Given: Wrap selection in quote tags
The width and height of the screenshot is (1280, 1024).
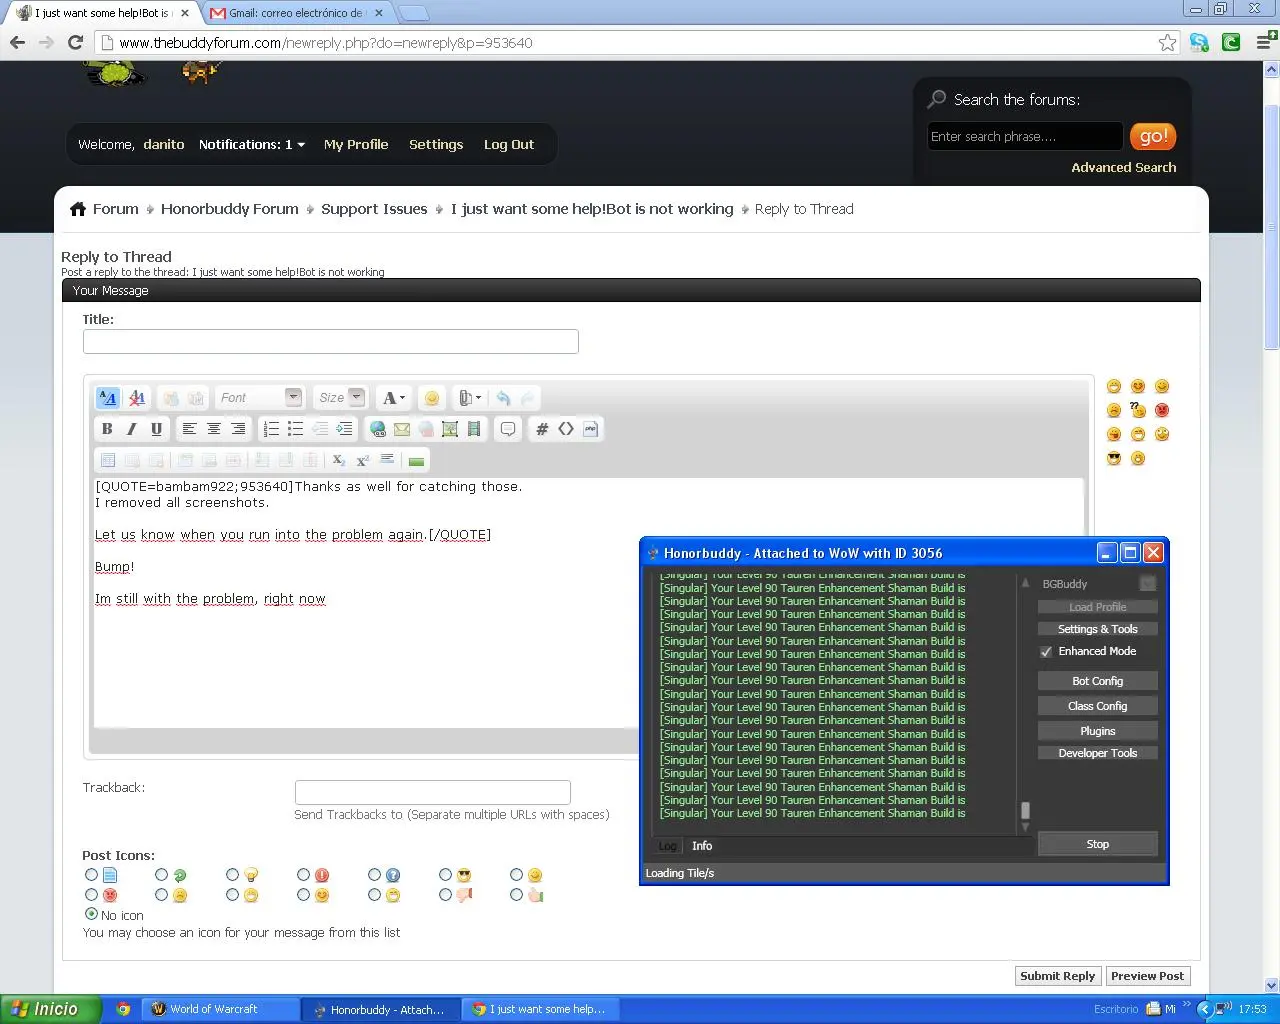Looking at the screenshot, I should 508,429.
